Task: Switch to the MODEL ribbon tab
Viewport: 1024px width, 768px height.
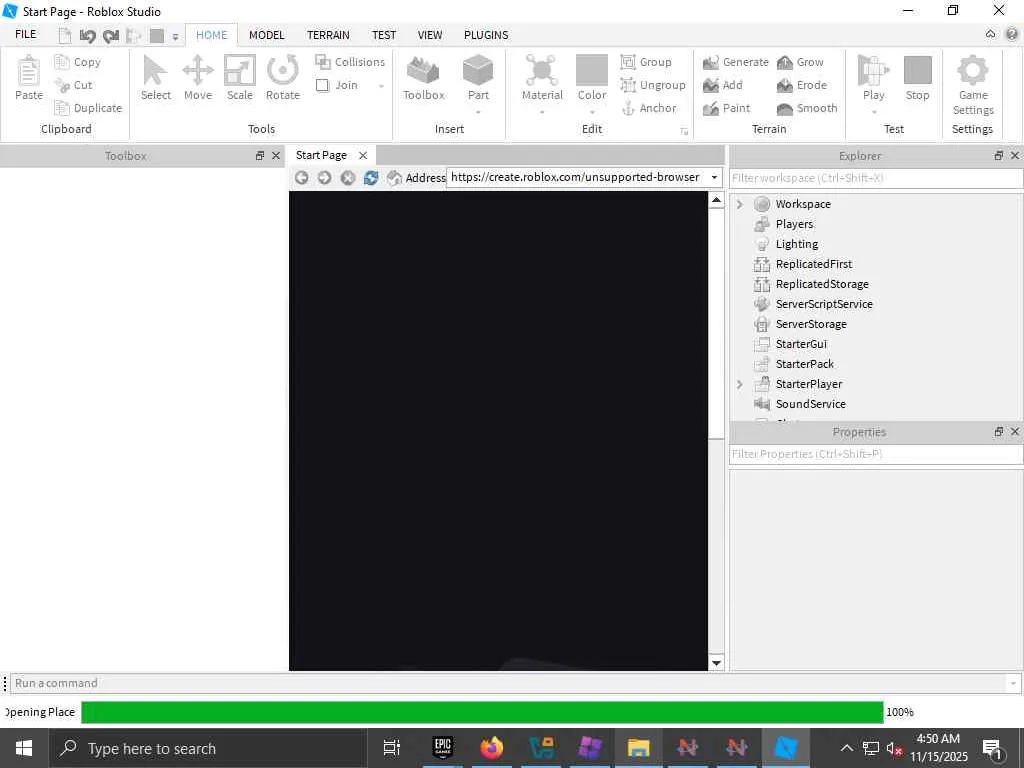Action: 266,35
